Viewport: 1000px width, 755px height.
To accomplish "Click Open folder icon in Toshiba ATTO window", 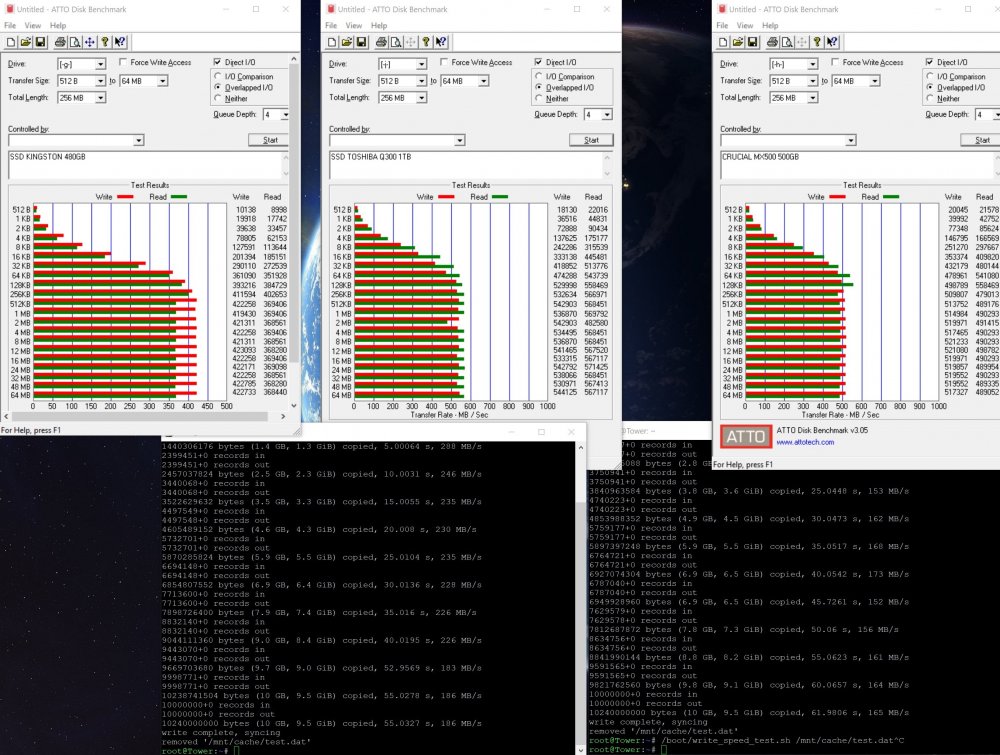I will click(x=346, y=42).
